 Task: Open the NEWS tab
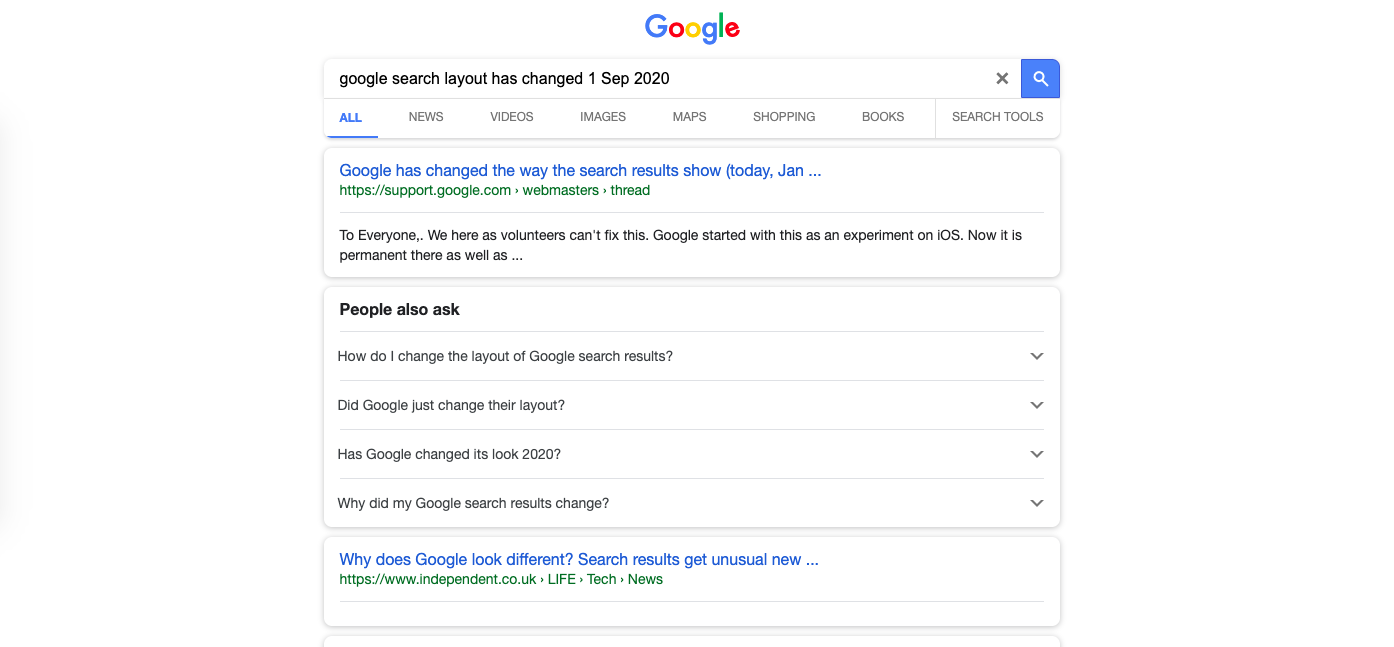coord(425,117)
